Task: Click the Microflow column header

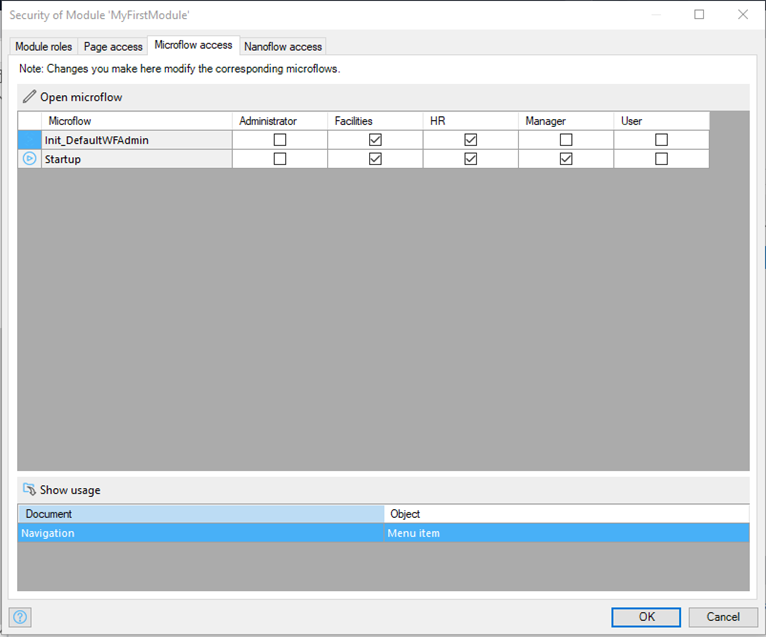Action: [137, 121]
